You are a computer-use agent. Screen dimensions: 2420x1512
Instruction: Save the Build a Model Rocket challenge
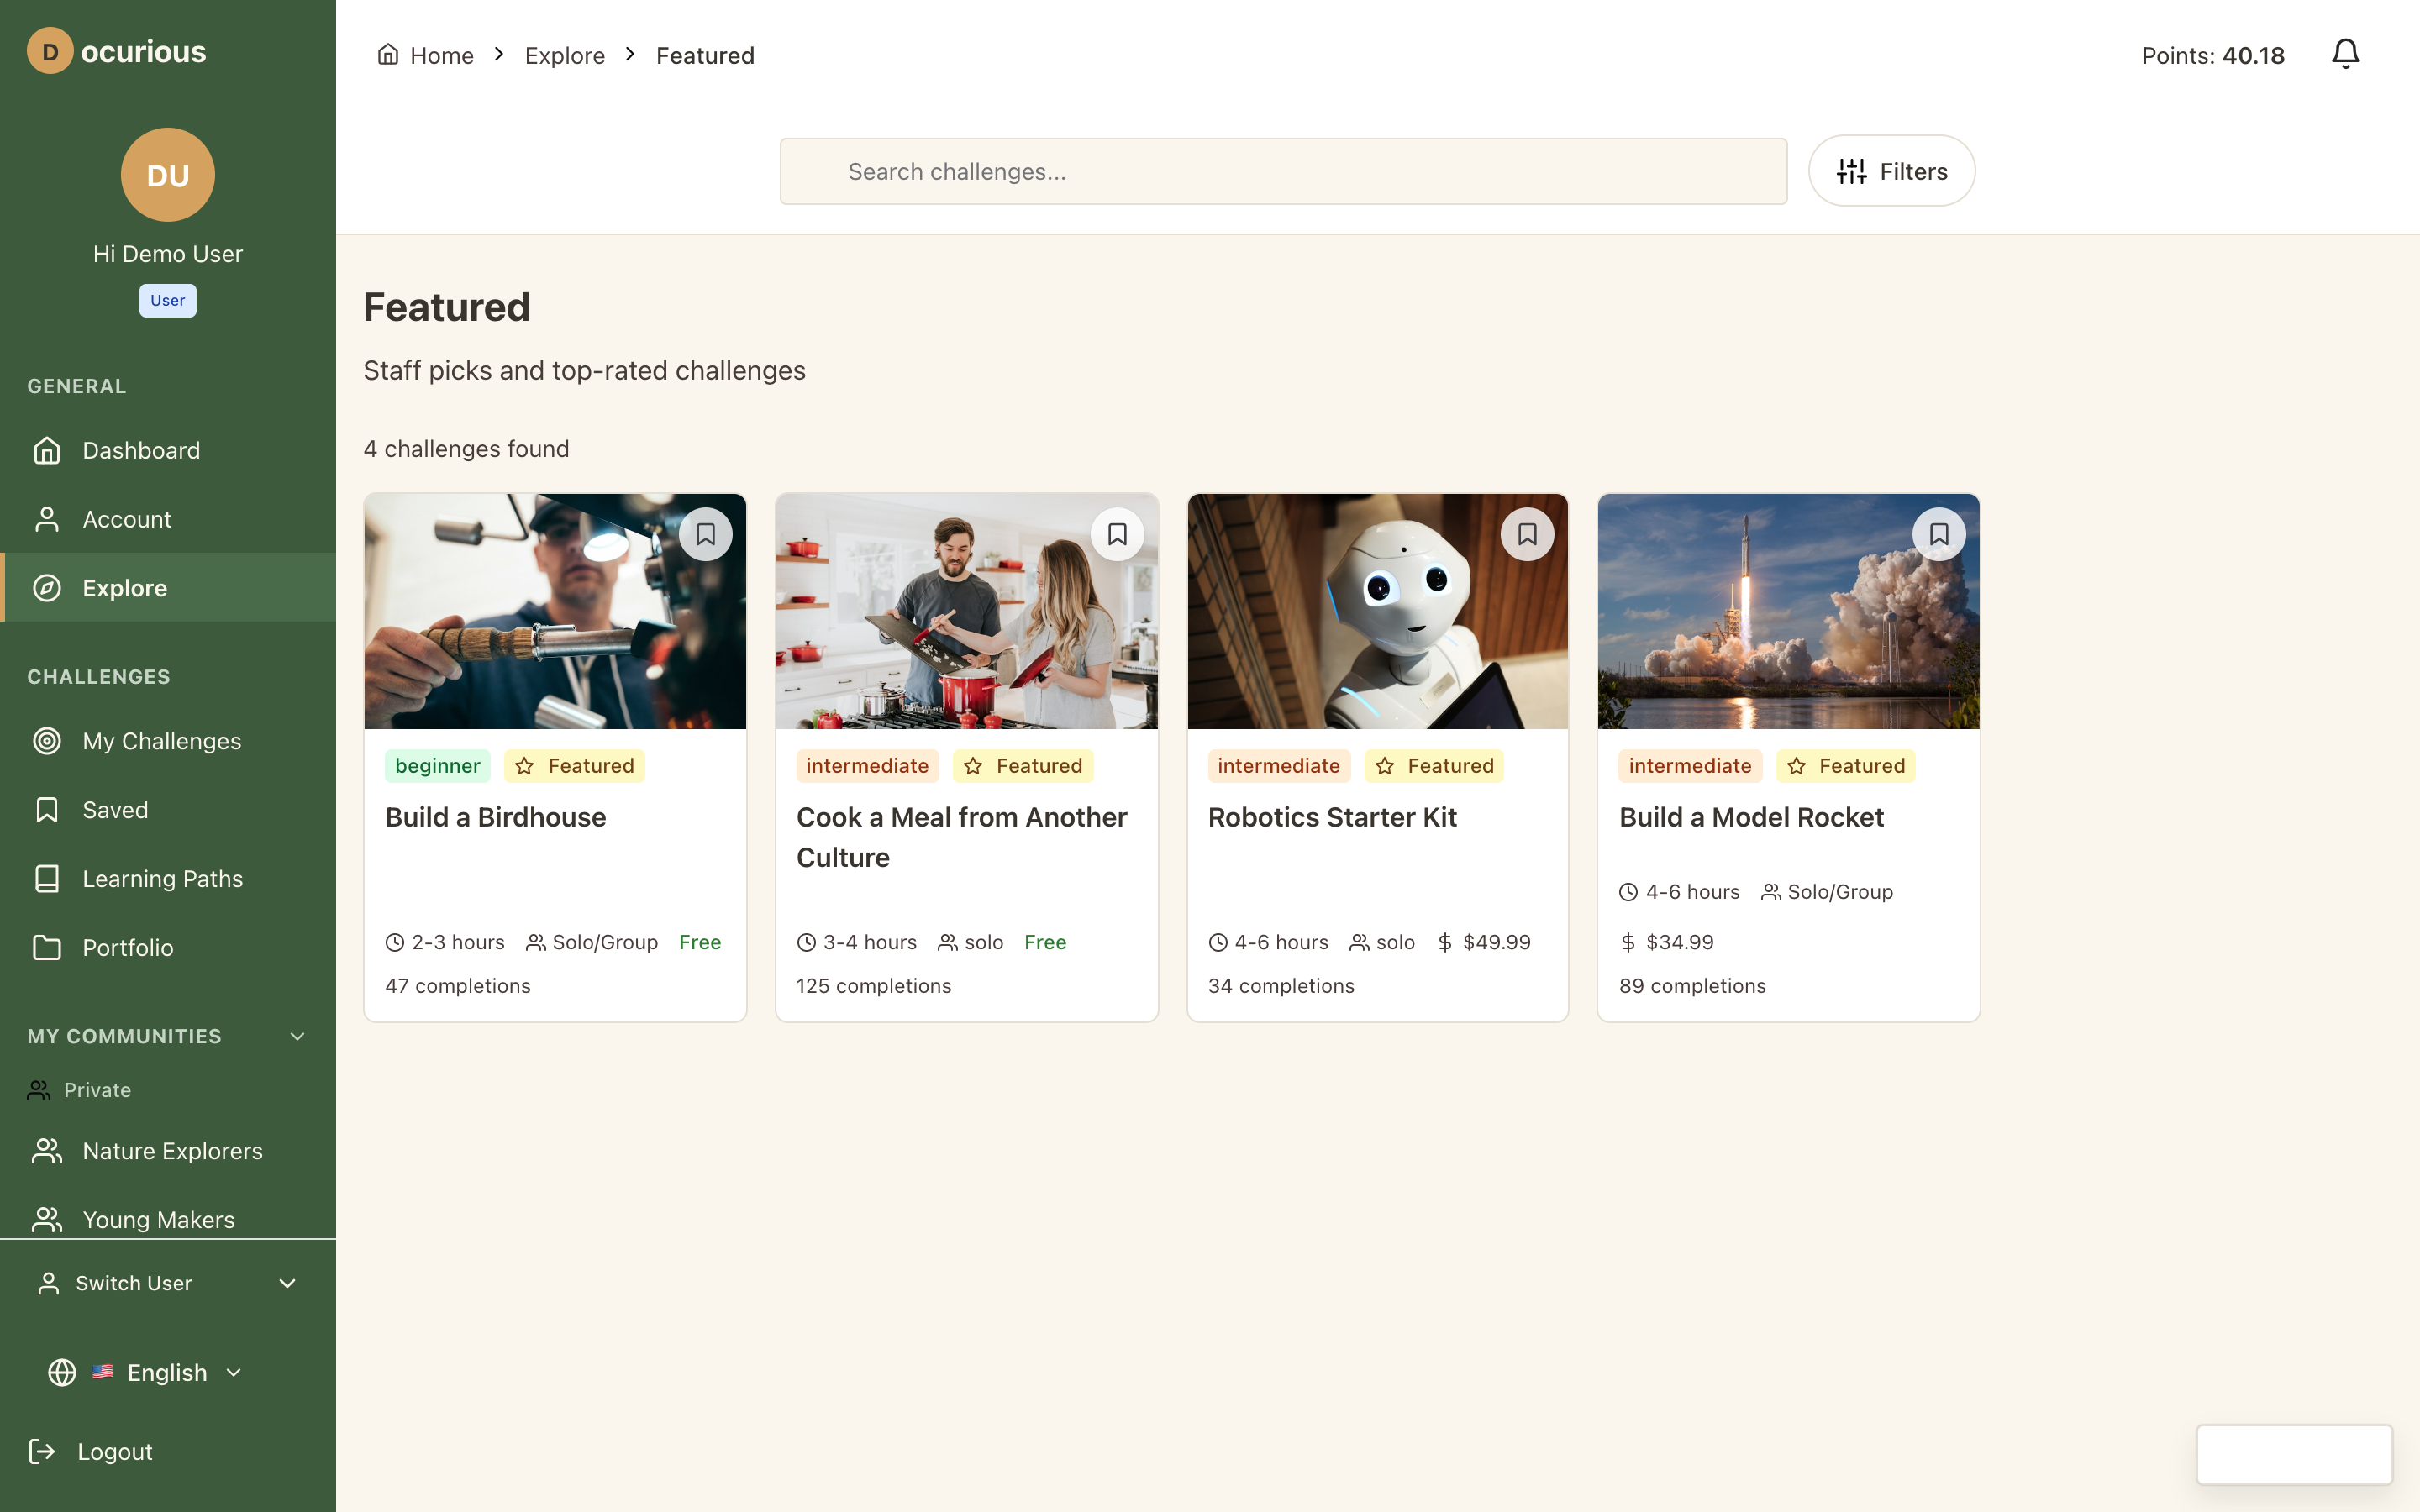(1939, 533)
